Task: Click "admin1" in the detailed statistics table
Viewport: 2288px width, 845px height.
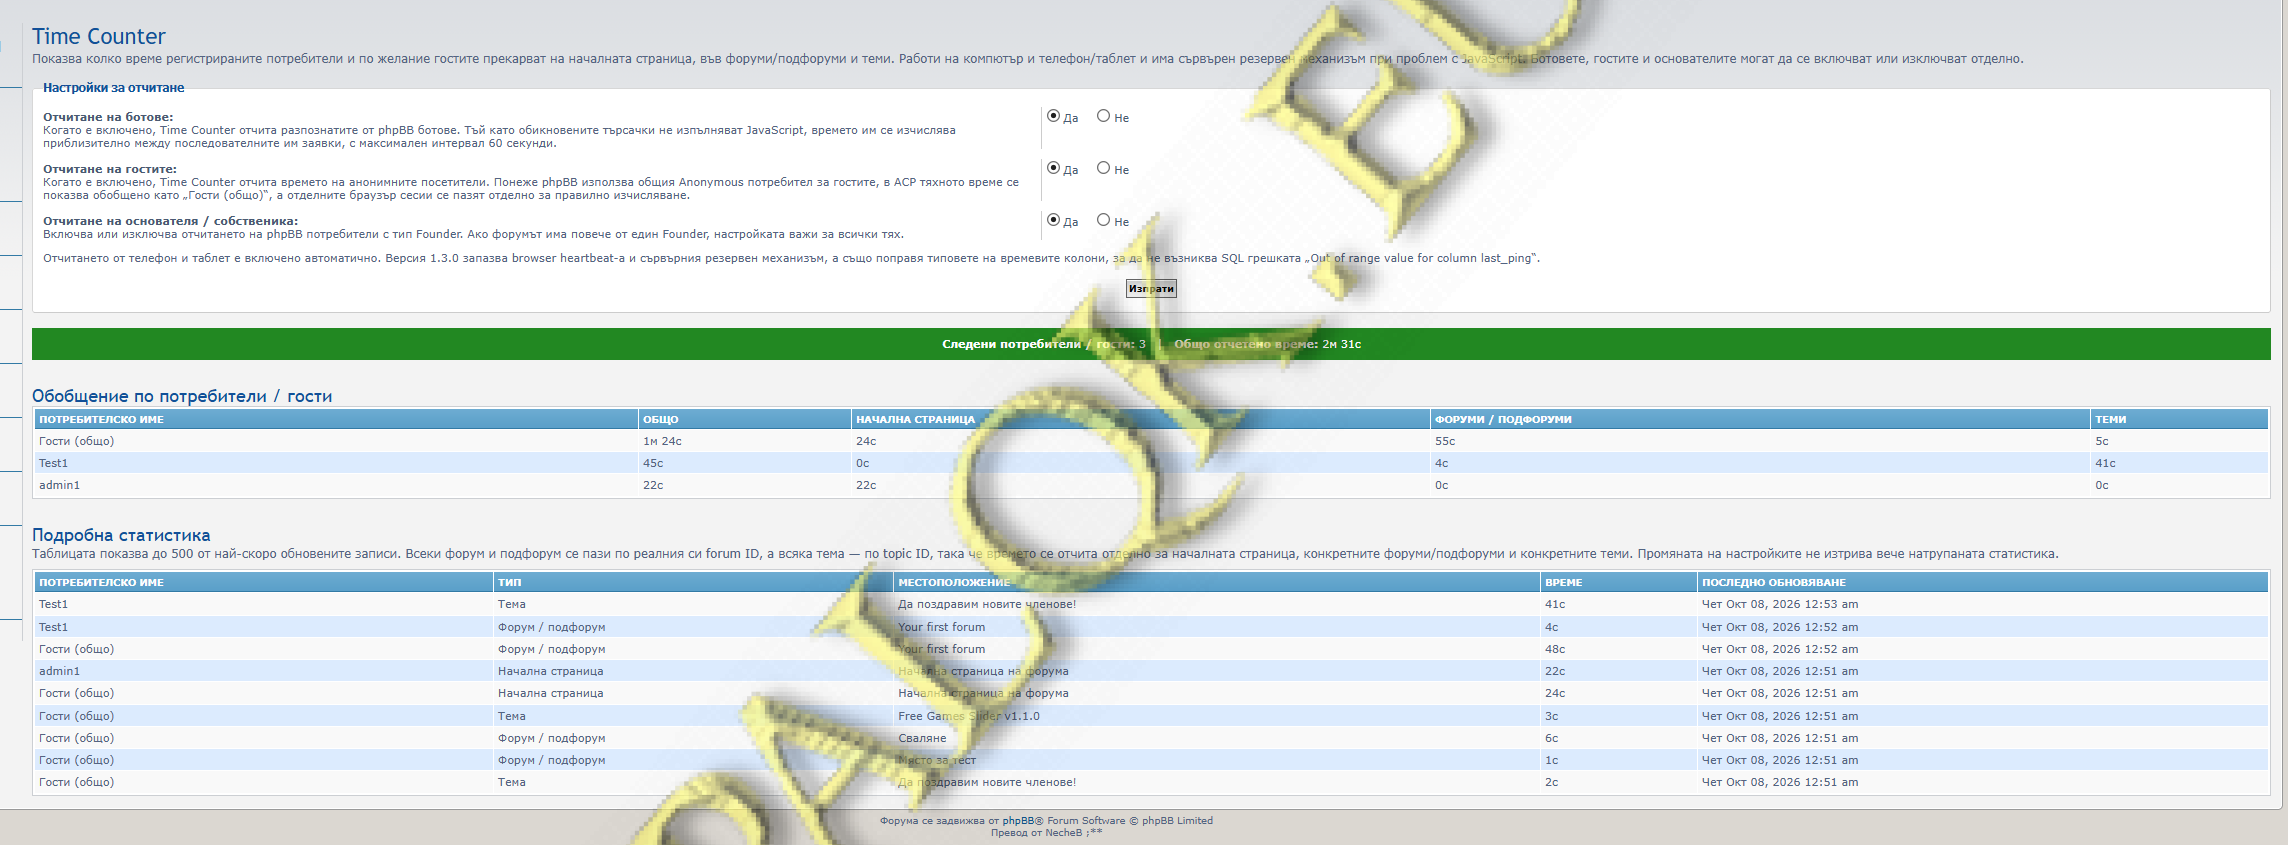Action: [x=59, y=671]
